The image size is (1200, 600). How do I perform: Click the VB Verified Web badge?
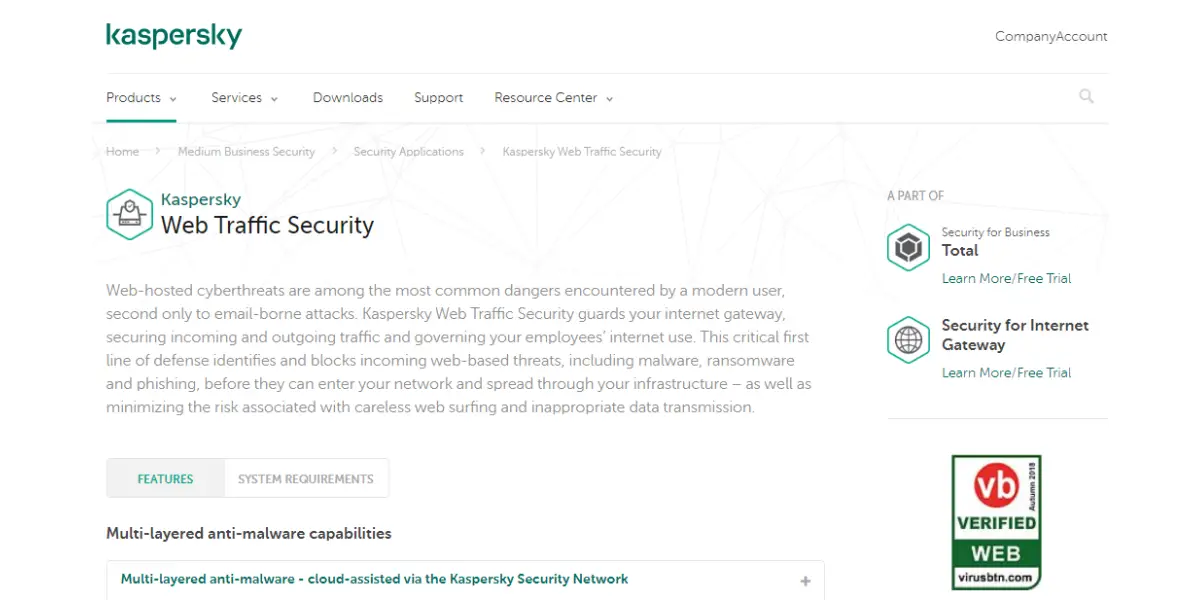pyautogui.click(x=996, y=522)
